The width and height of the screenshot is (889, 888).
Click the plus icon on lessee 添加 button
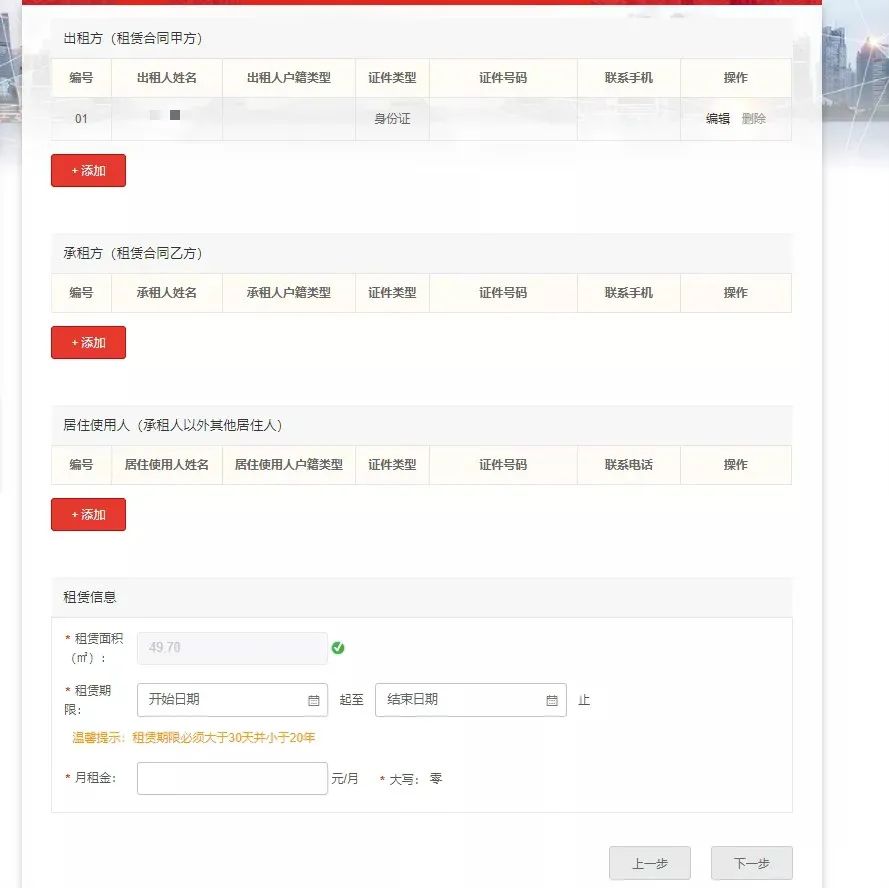pos(74,342)
